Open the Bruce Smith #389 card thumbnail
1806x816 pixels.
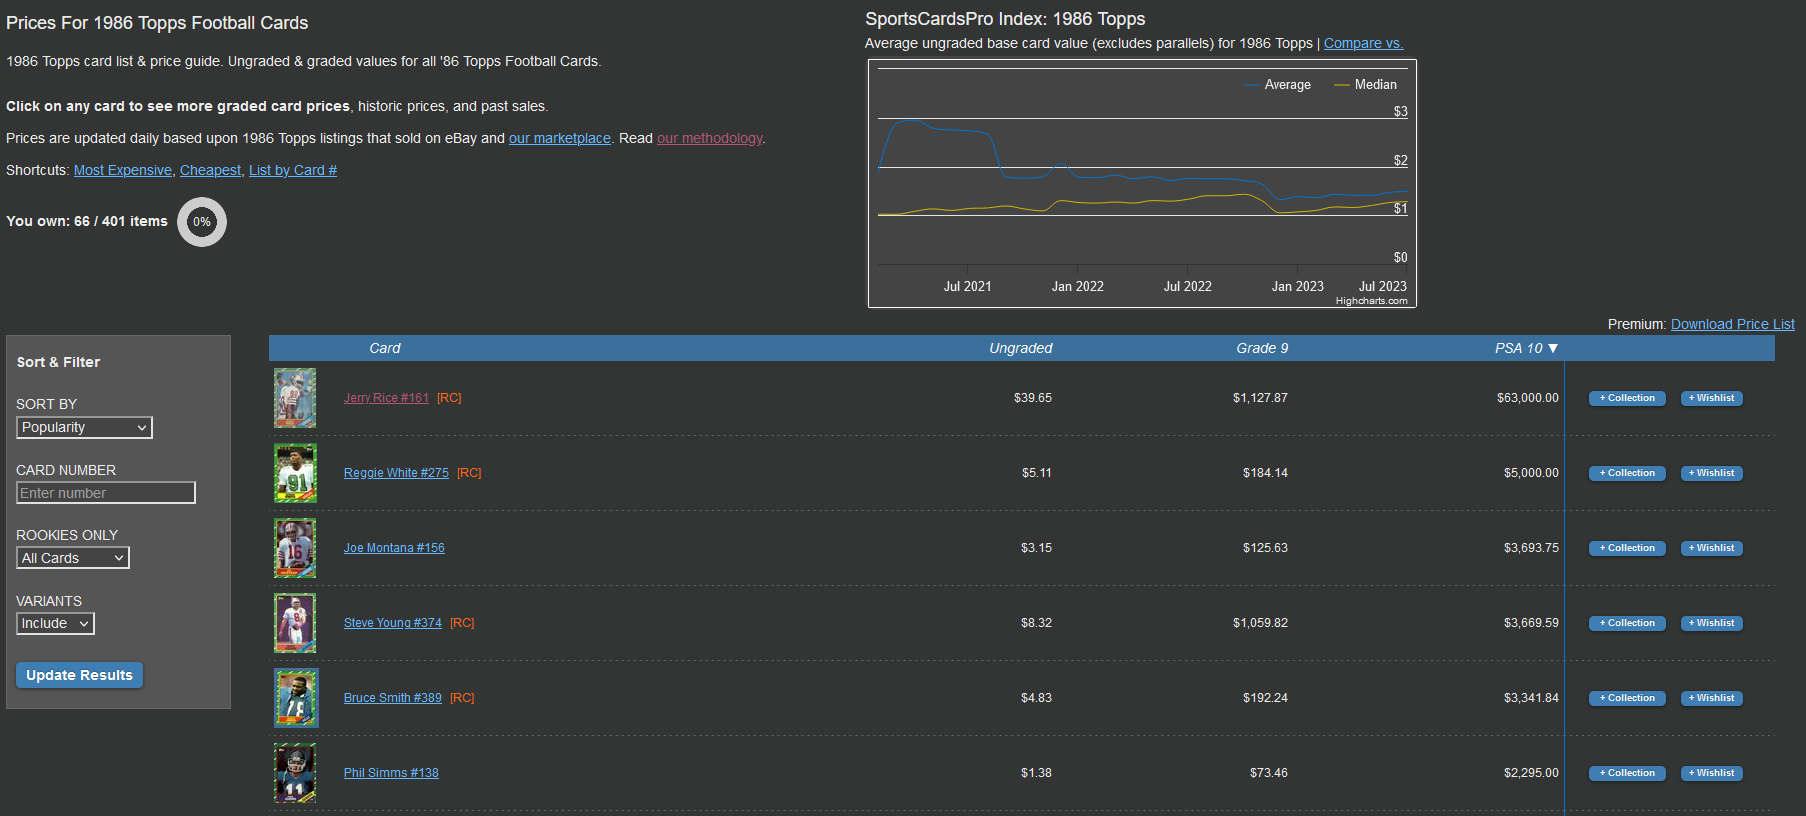coord(296,698)
